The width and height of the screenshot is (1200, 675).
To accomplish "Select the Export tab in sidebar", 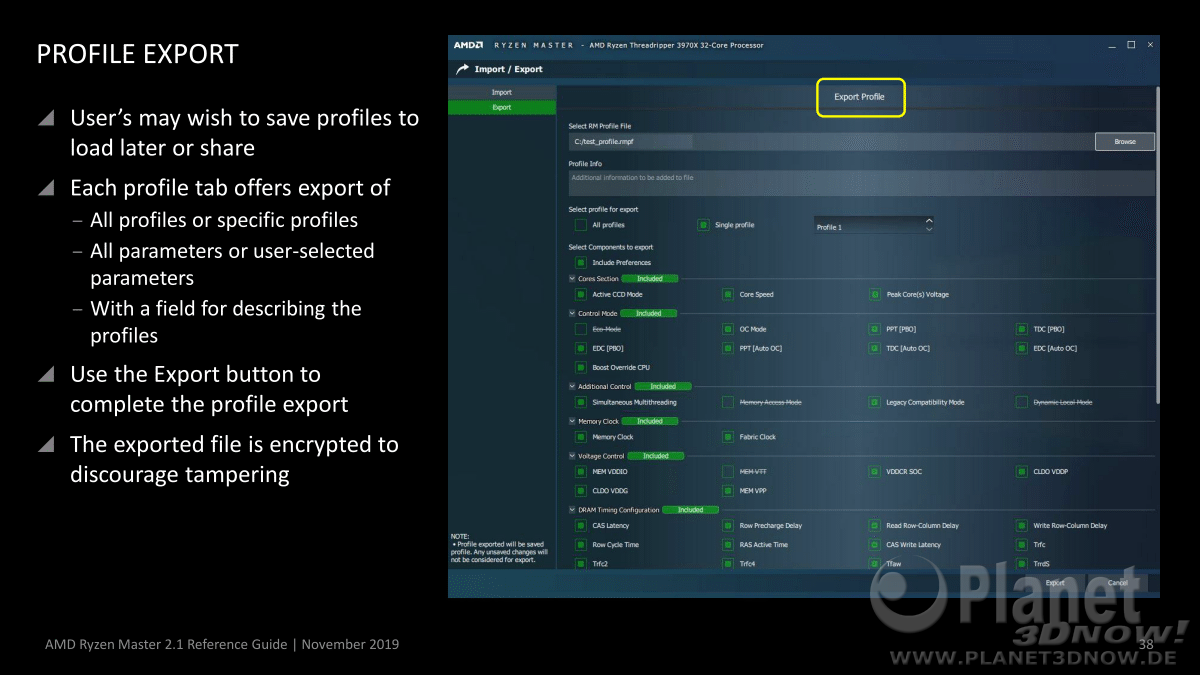I will pyautogui.click(x=501, y=107).
